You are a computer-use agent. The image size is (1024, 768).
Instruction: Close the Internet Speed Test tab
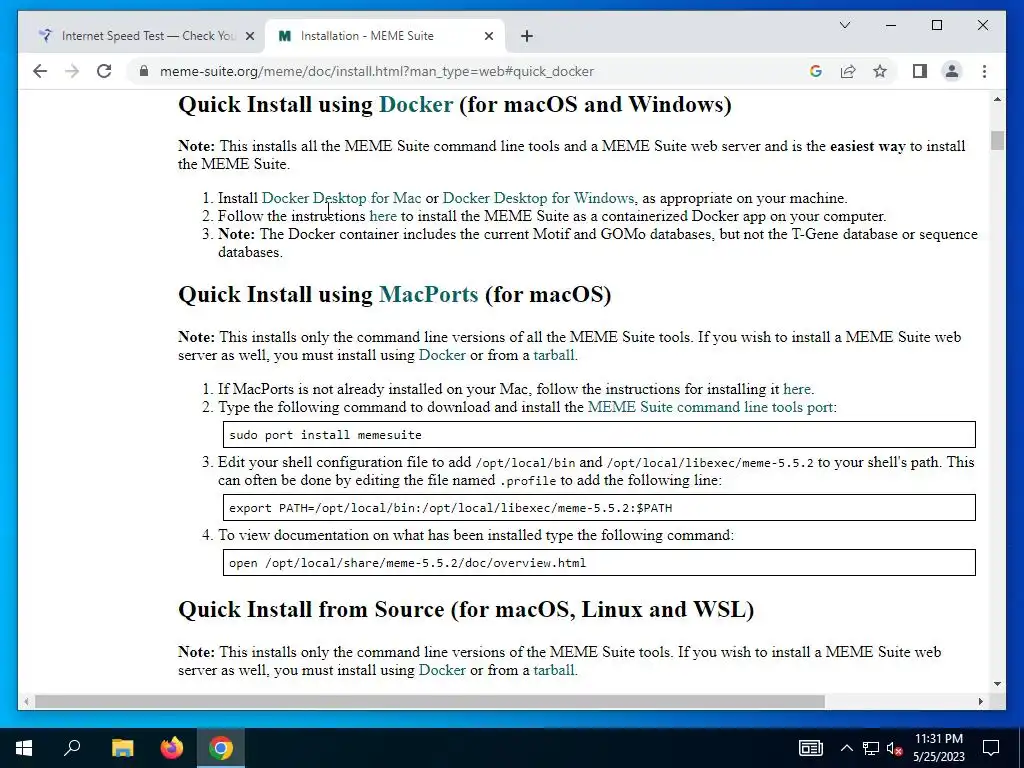pyautogui.click(x=249, y=36)
